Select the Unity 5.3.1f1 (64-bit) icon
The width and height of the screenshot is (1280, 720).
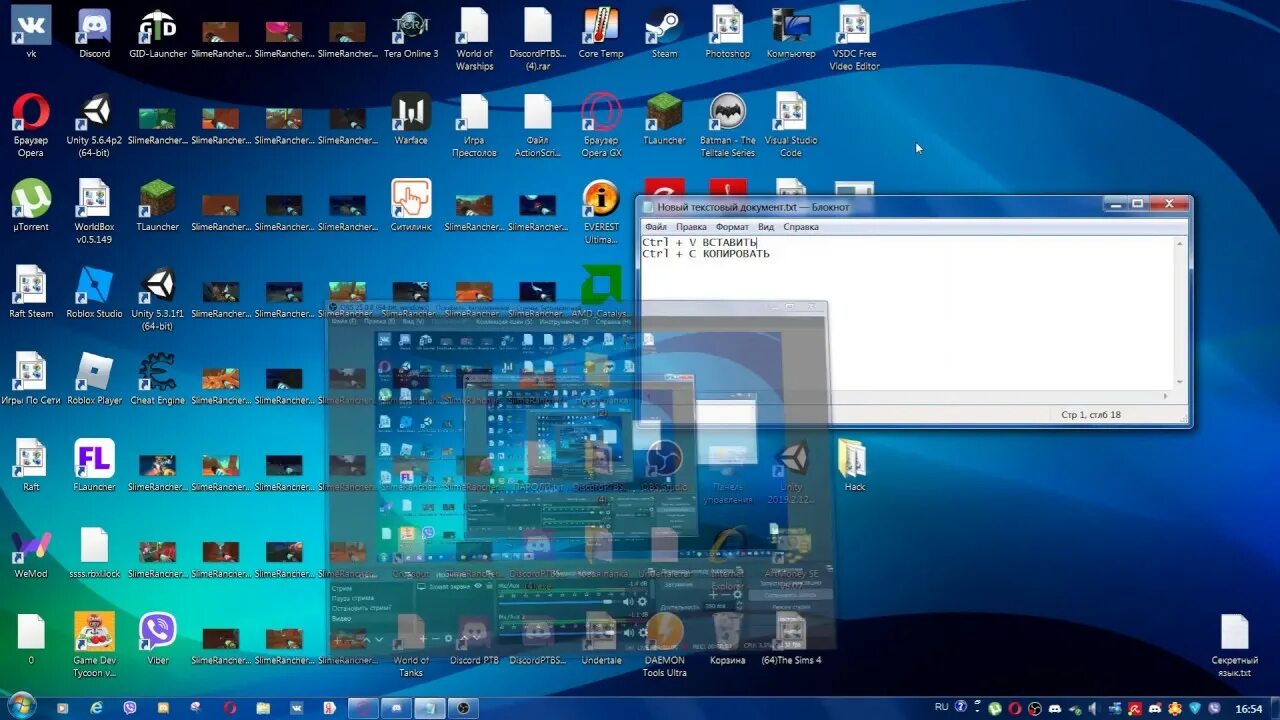tap(158, 298)
